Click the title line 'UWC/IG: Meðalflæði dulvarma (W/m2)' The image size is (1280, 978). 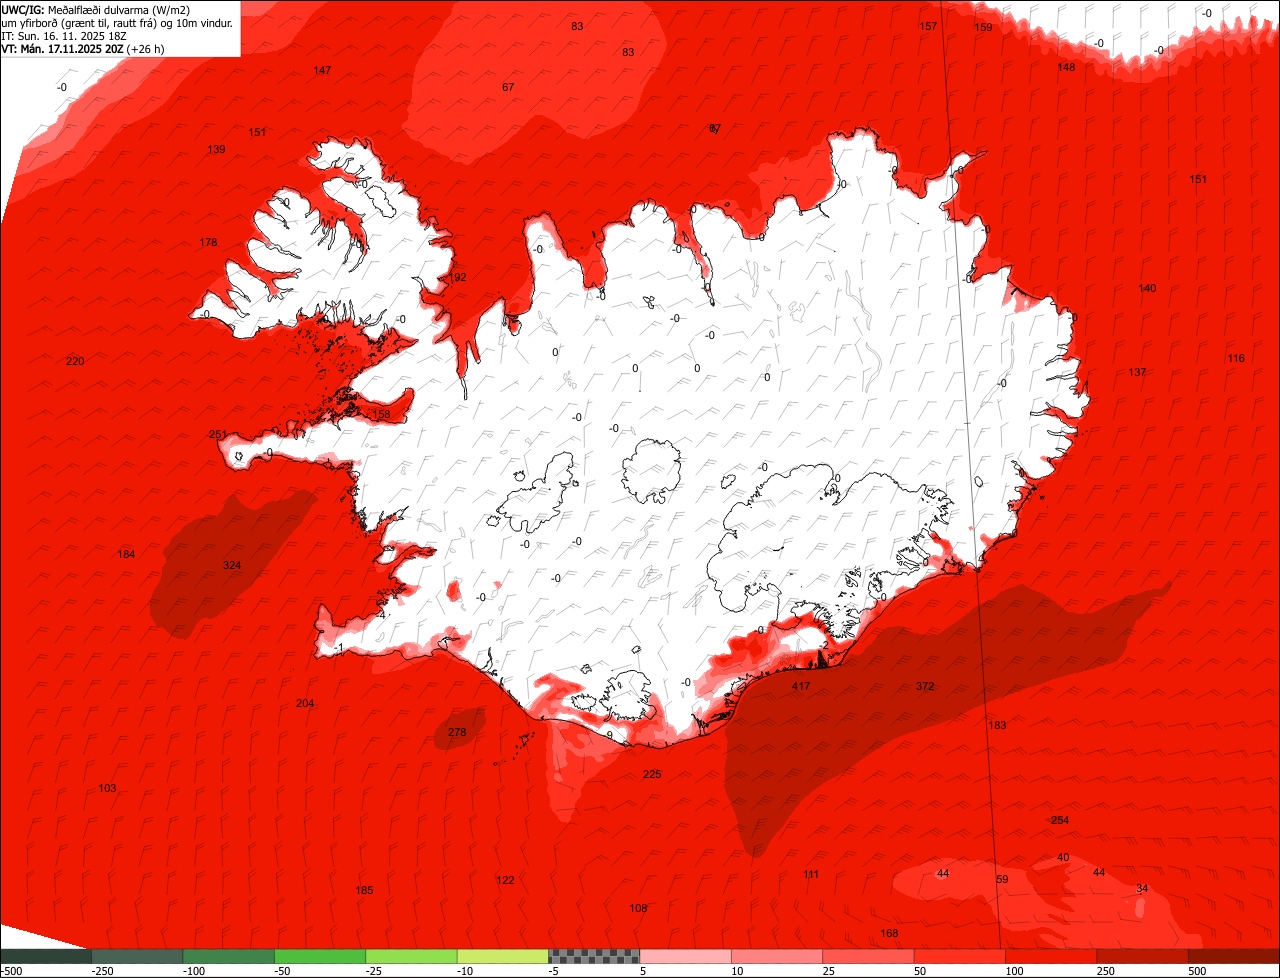click(x=96, y=9)
